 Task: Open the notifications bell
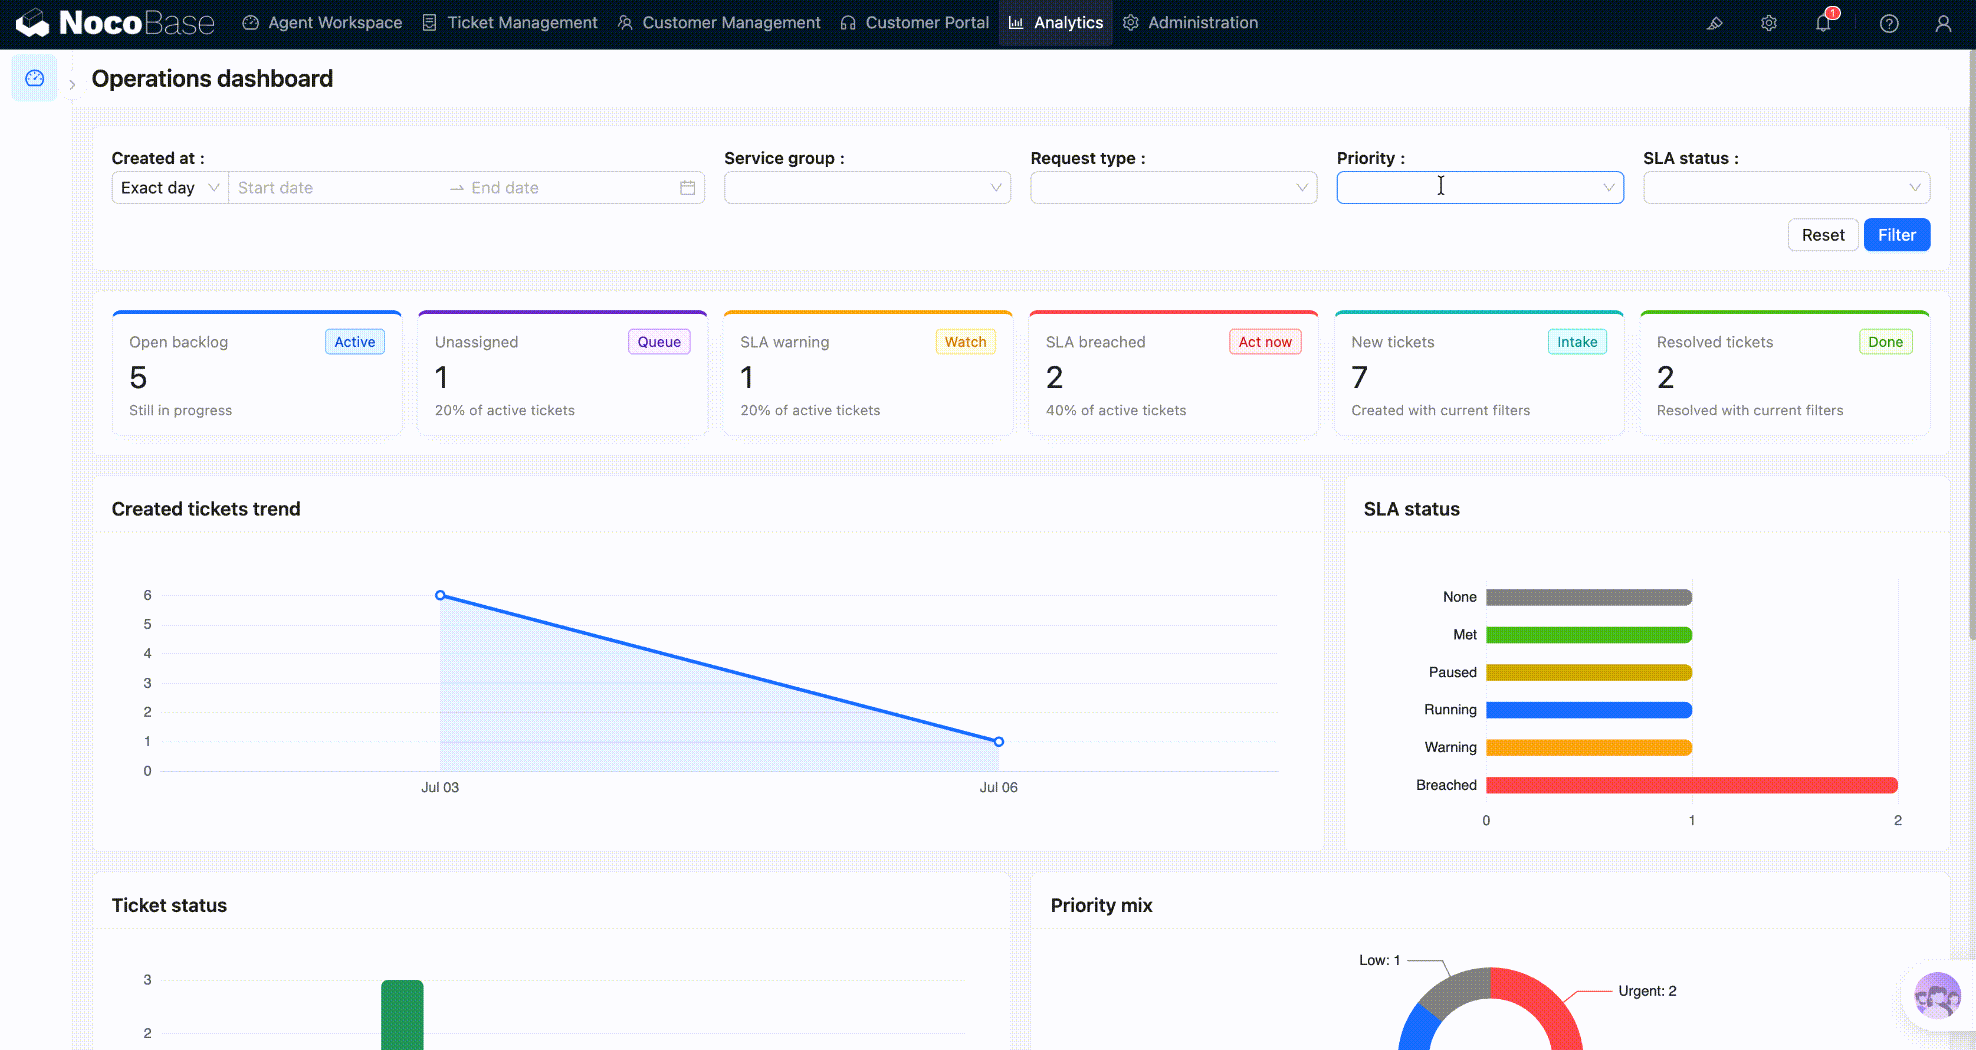[1823, 23]
